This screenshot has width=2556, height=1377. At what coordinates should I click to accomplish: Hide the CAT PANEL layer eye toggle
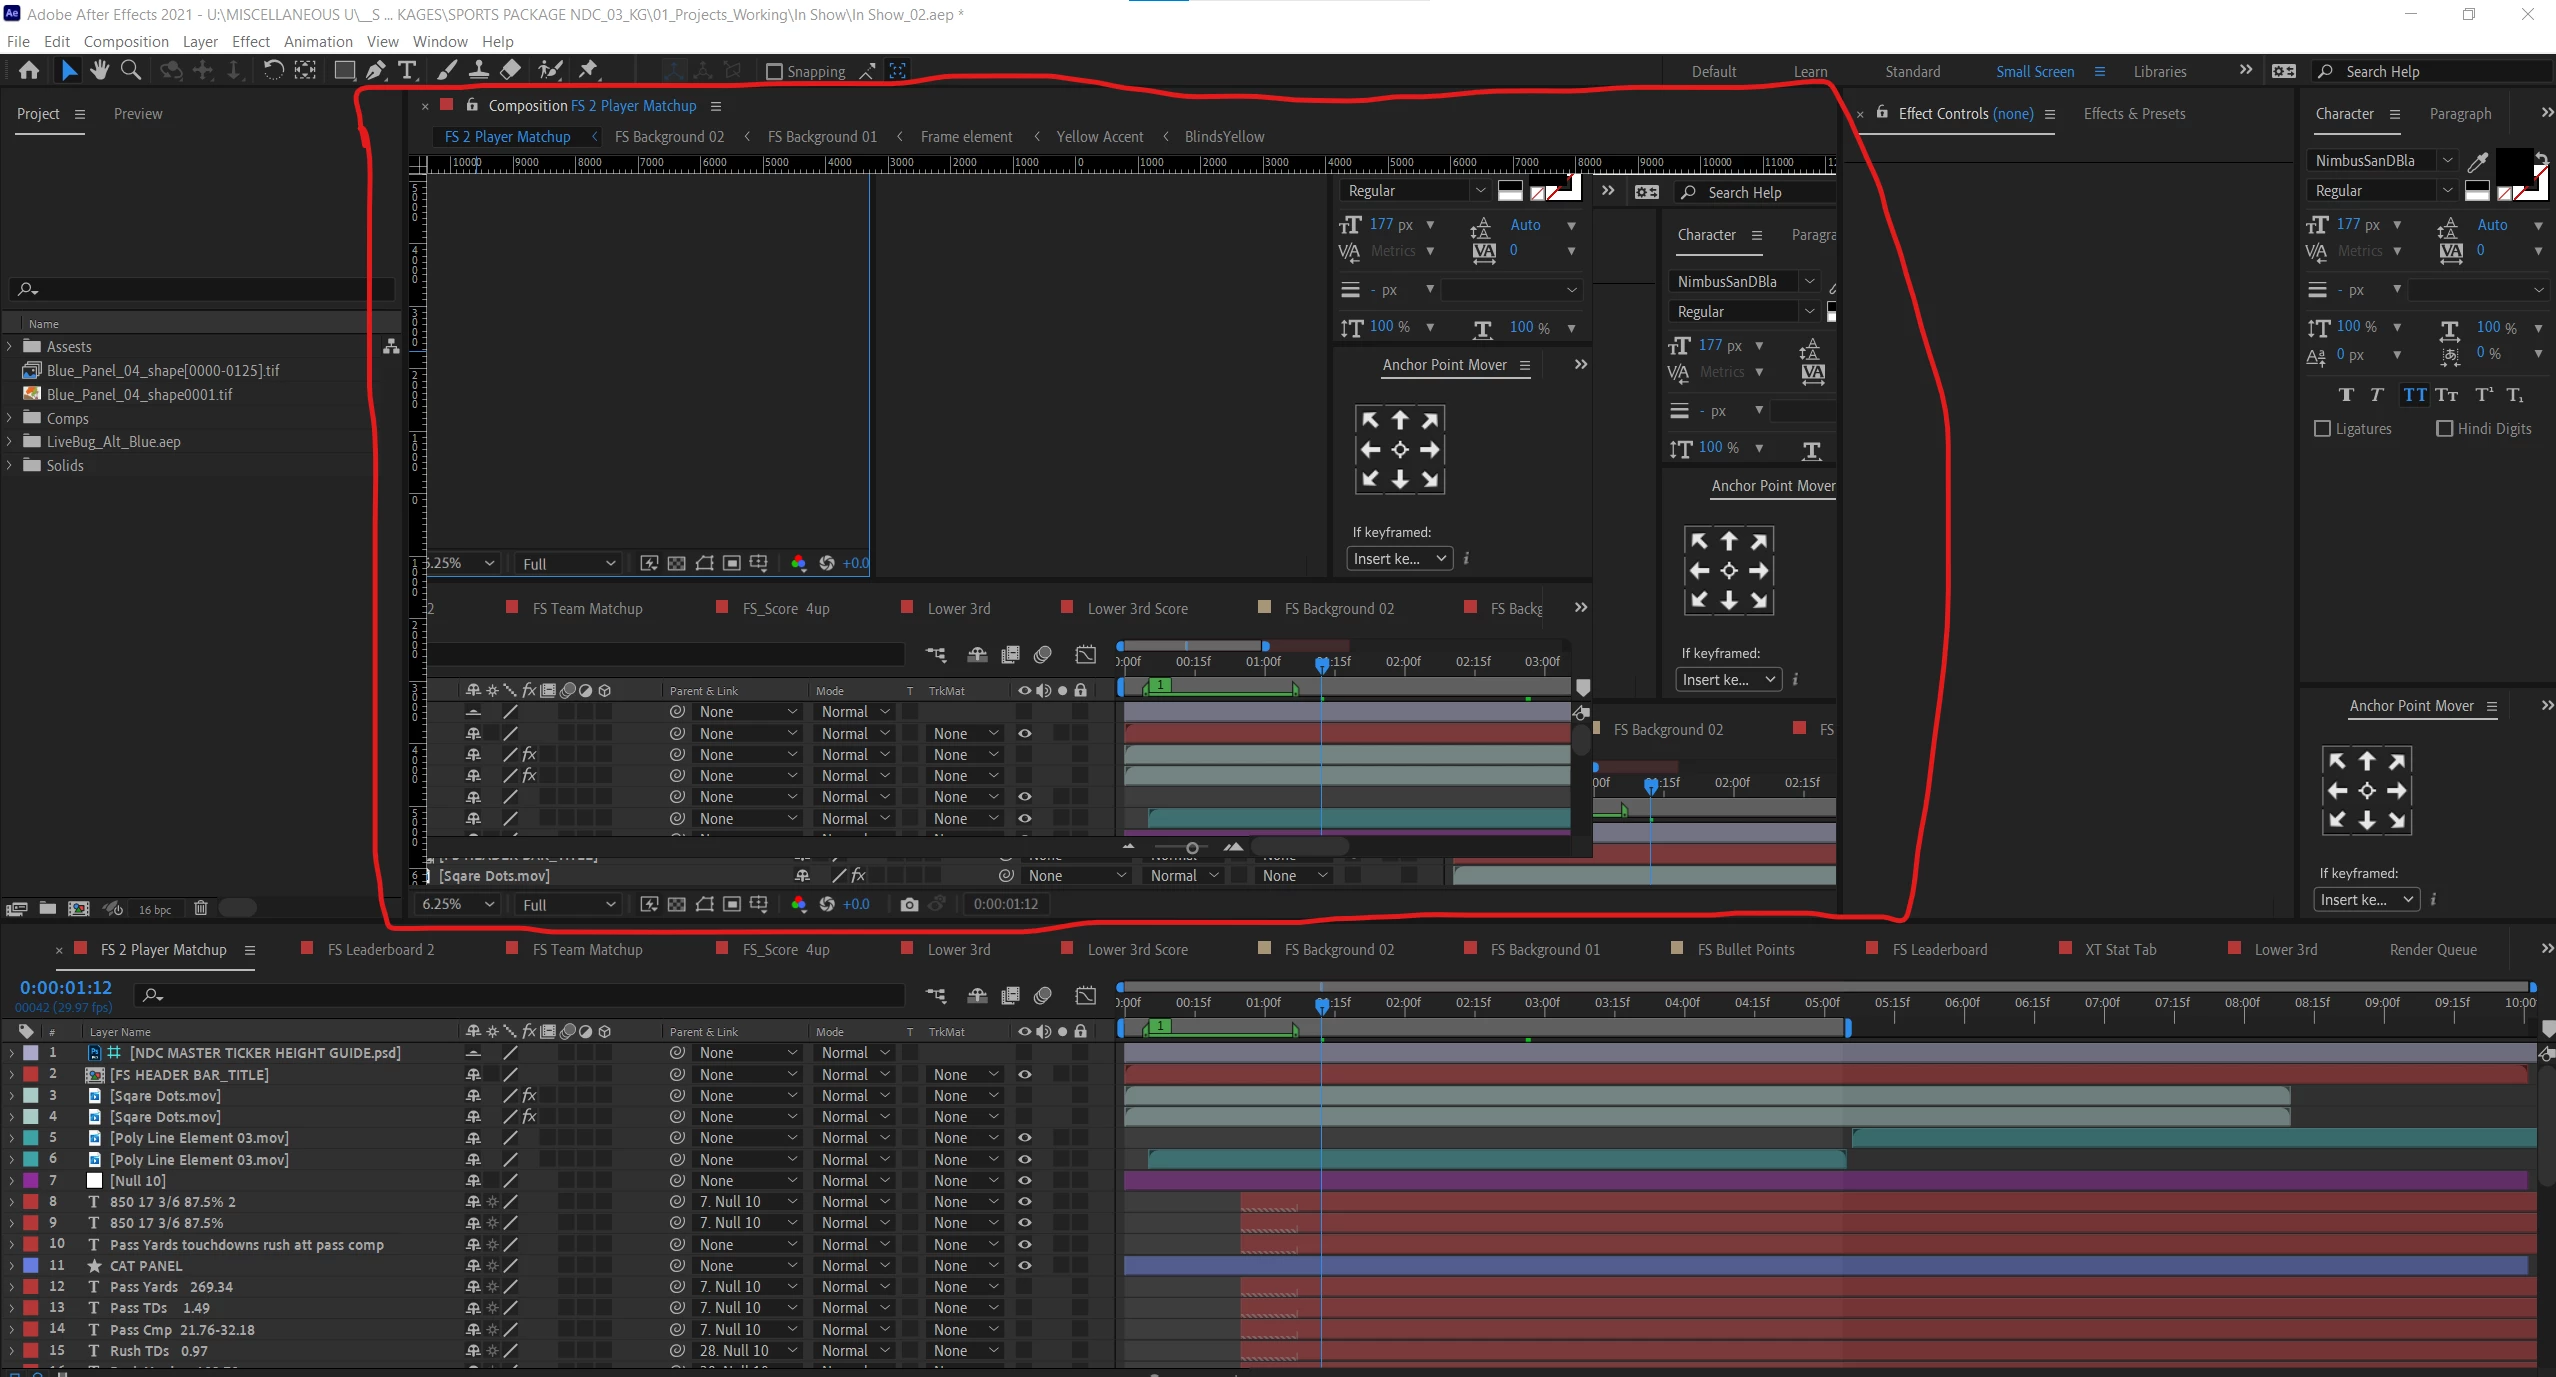point(1024,1266)
